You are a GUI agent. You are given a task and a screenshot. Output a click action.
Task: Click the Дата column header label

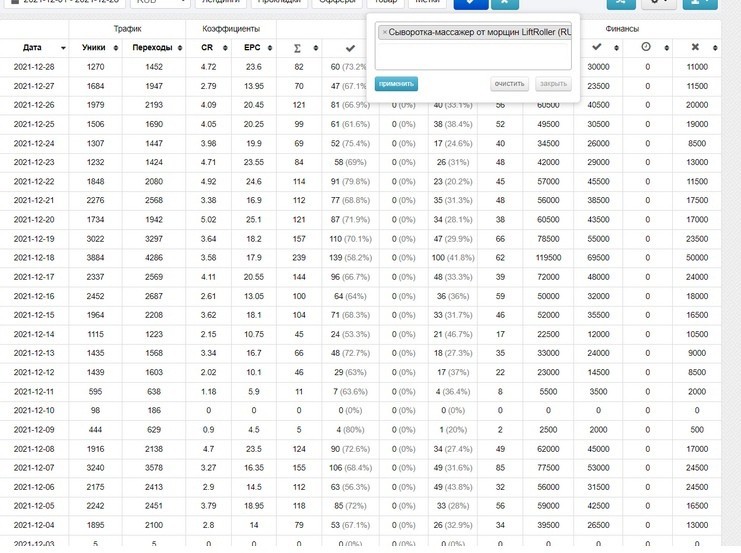point(32,48)
